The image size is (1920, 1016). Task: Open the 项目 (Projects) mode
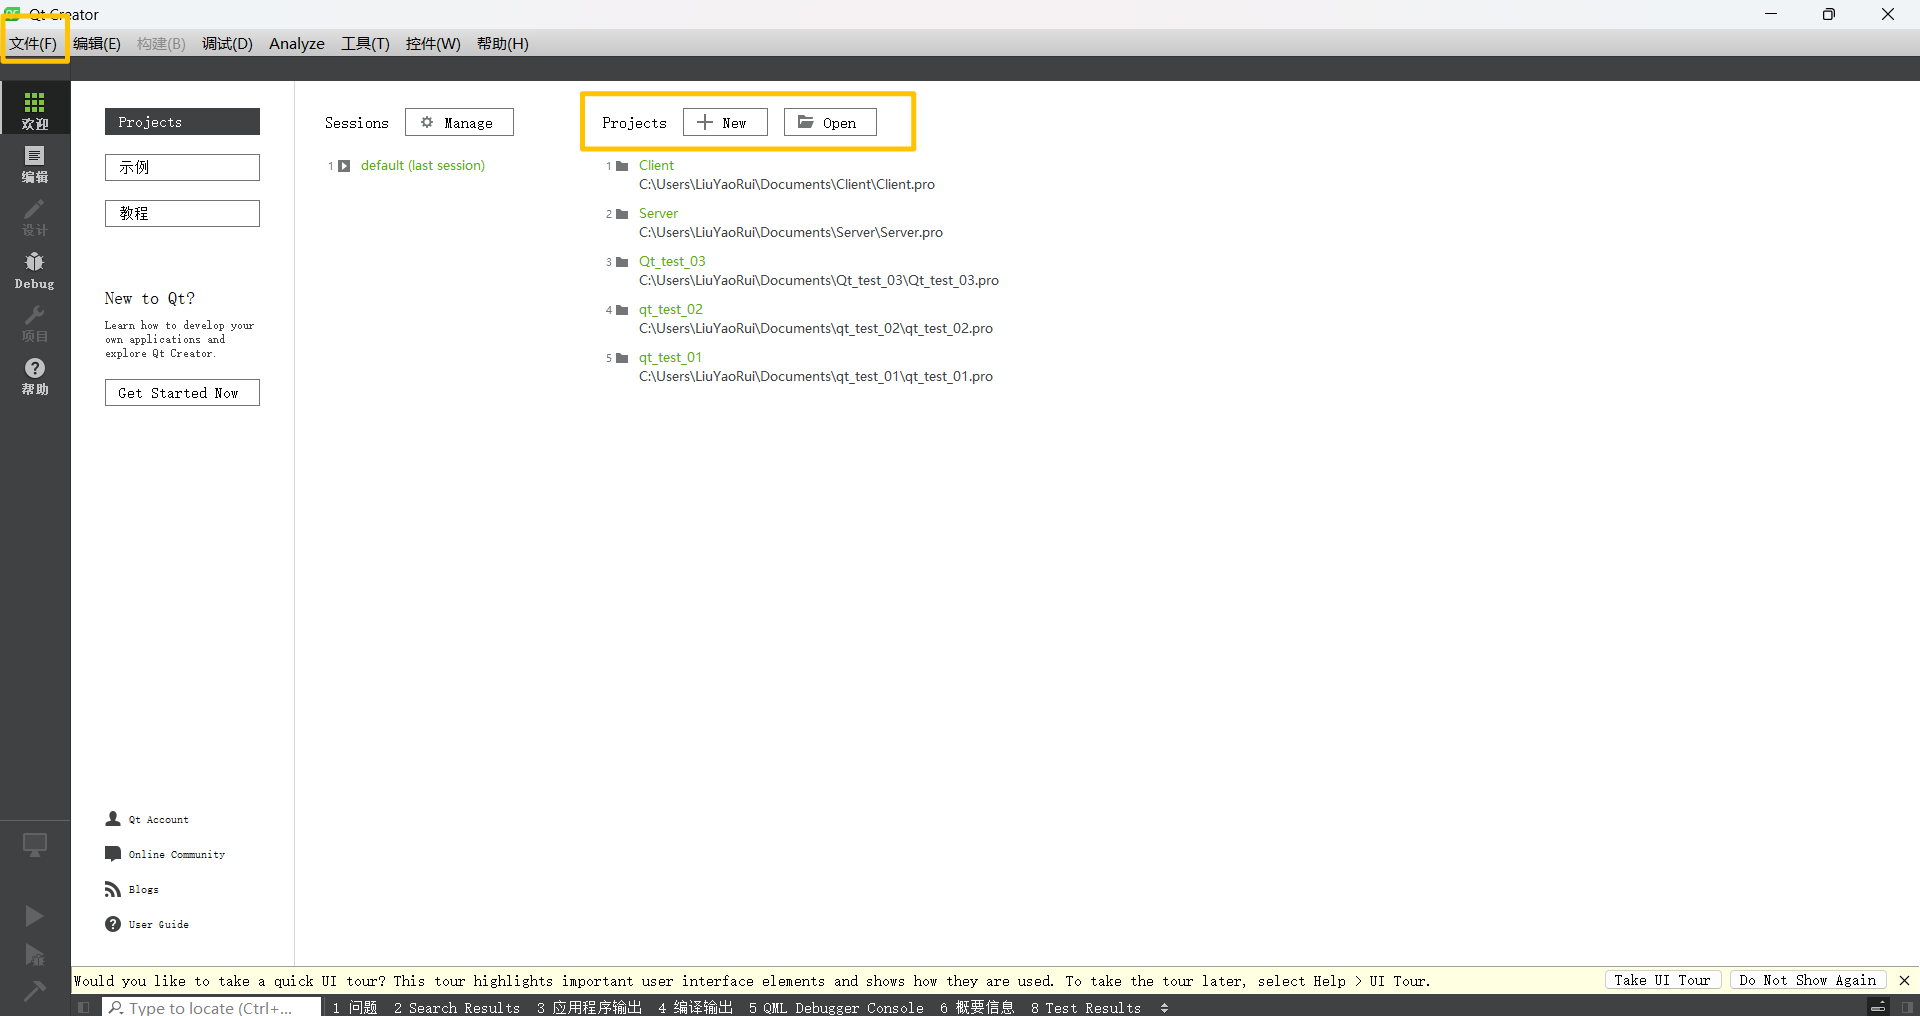[35, 323]
